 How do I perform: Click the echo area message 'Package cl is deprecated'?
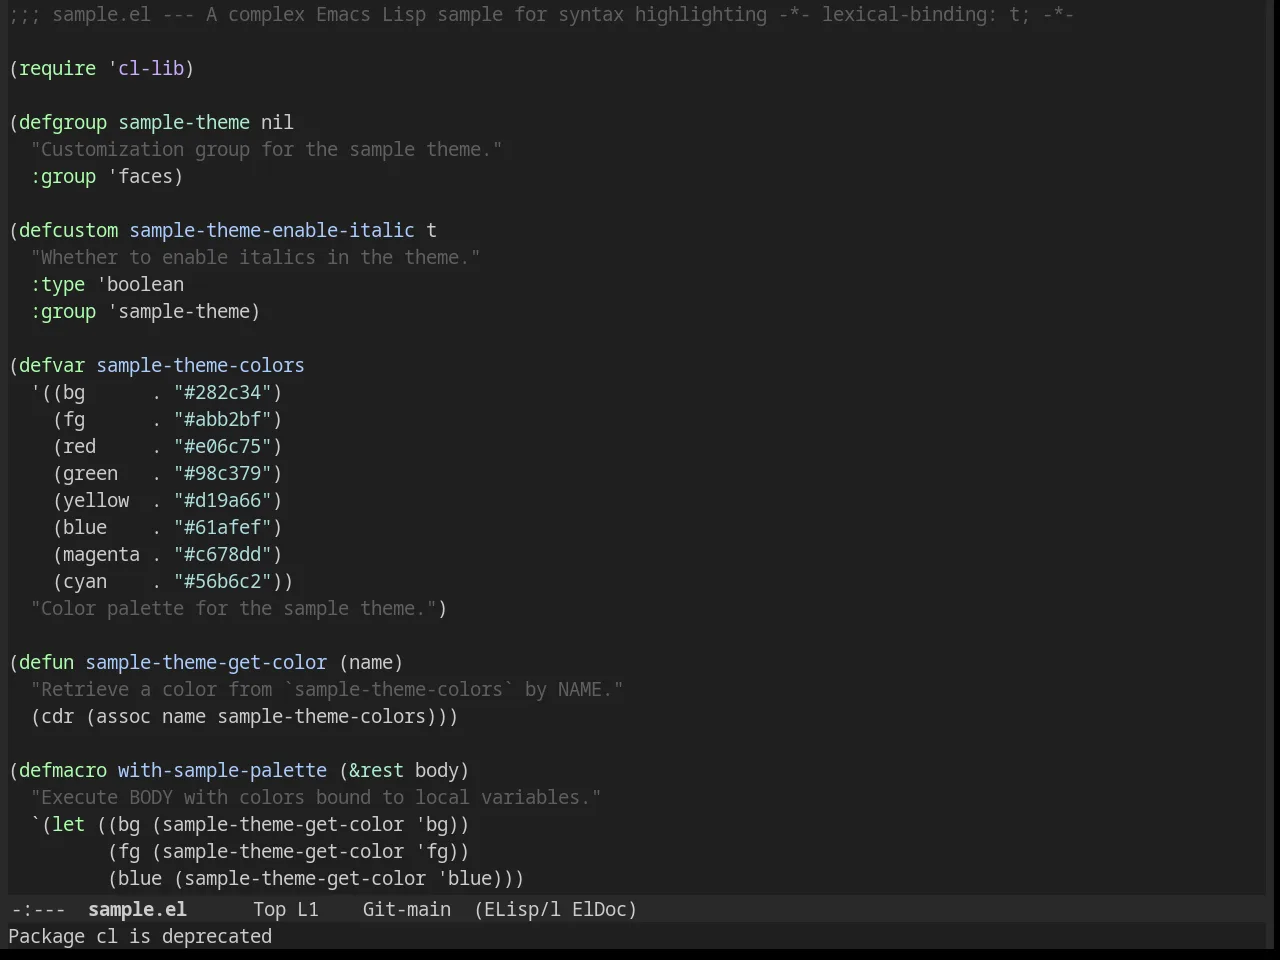pyautogui.click(x=140, y=936)
